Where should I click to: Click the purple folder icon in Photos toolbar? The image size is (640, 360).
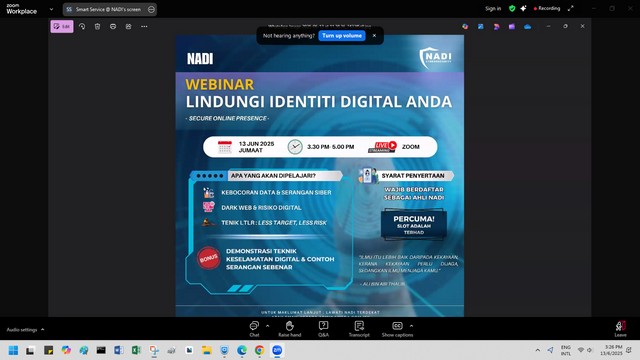(512, 27)
